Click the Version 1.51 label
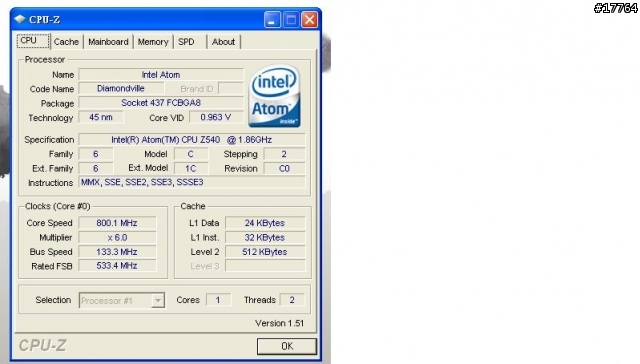The width and height of the screenshot is (640, 364). point(280,323)
